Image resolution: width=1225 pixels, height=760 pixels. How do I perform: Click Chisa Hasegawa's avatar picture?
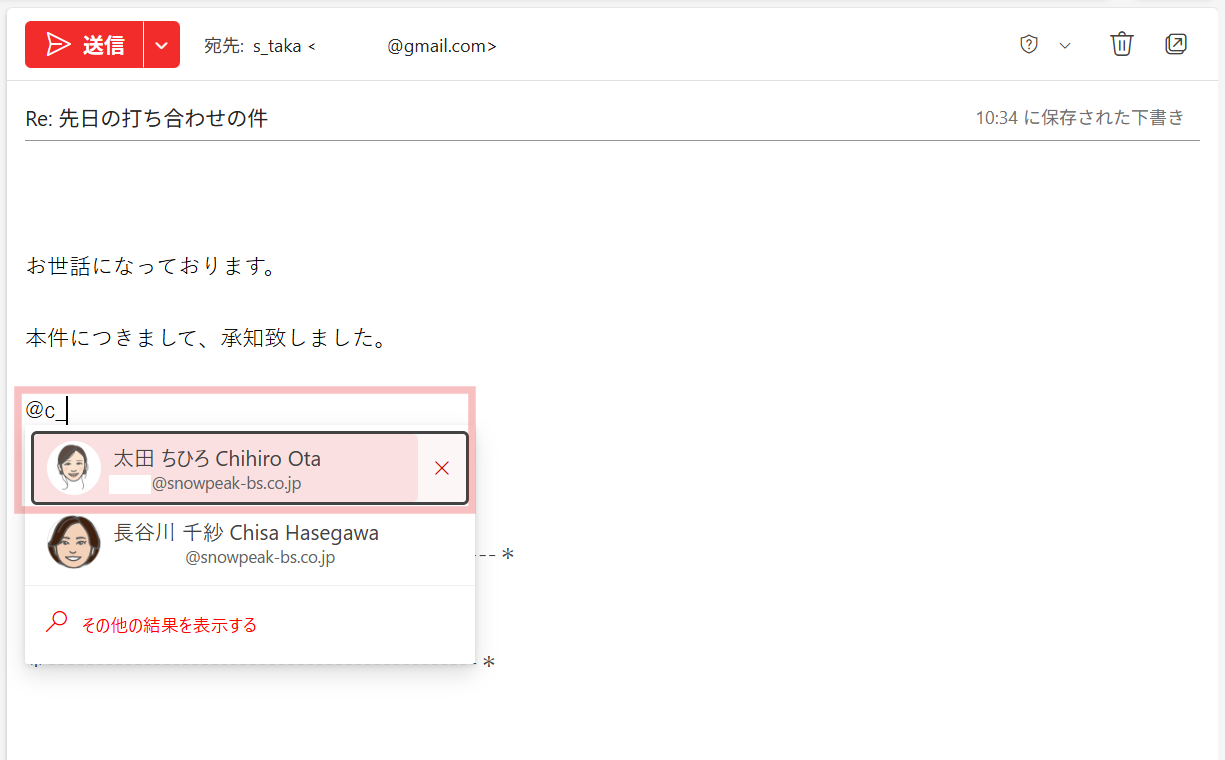(x=74, y=543)
